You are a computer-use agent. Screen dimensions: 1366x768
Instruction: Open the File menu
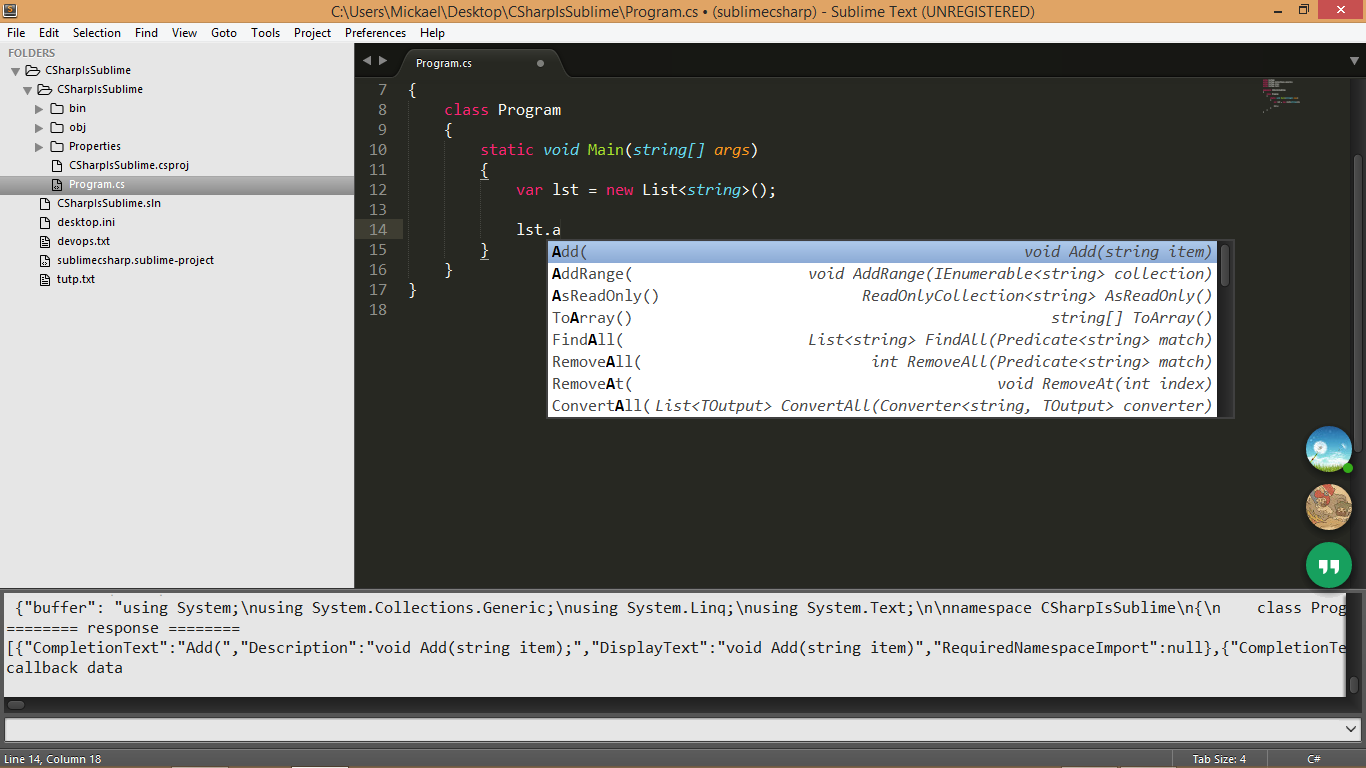[16, 33]
